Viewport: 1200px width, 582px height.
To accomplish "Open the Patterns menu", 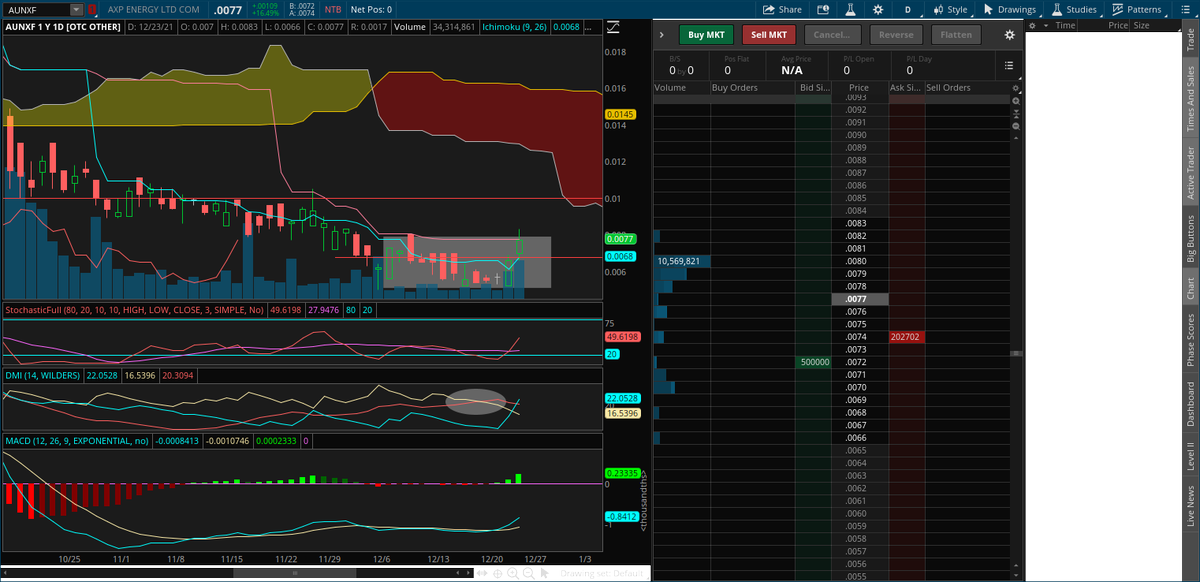I will click(x=1137, y=9).
